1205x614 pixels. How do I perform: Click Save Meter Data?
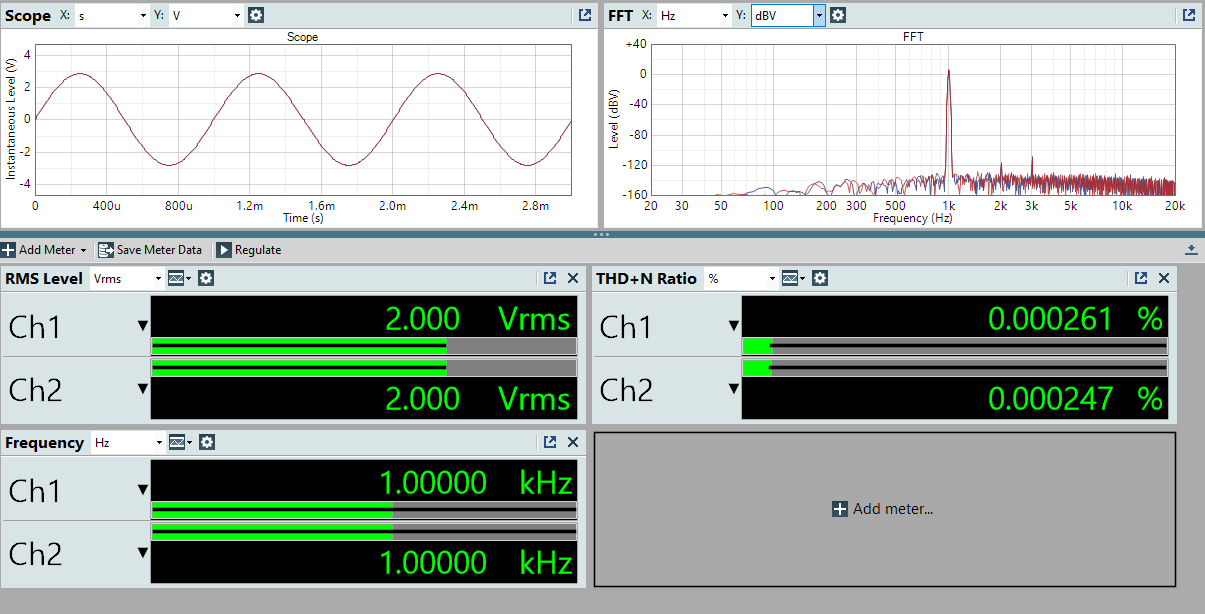point(150,250)
